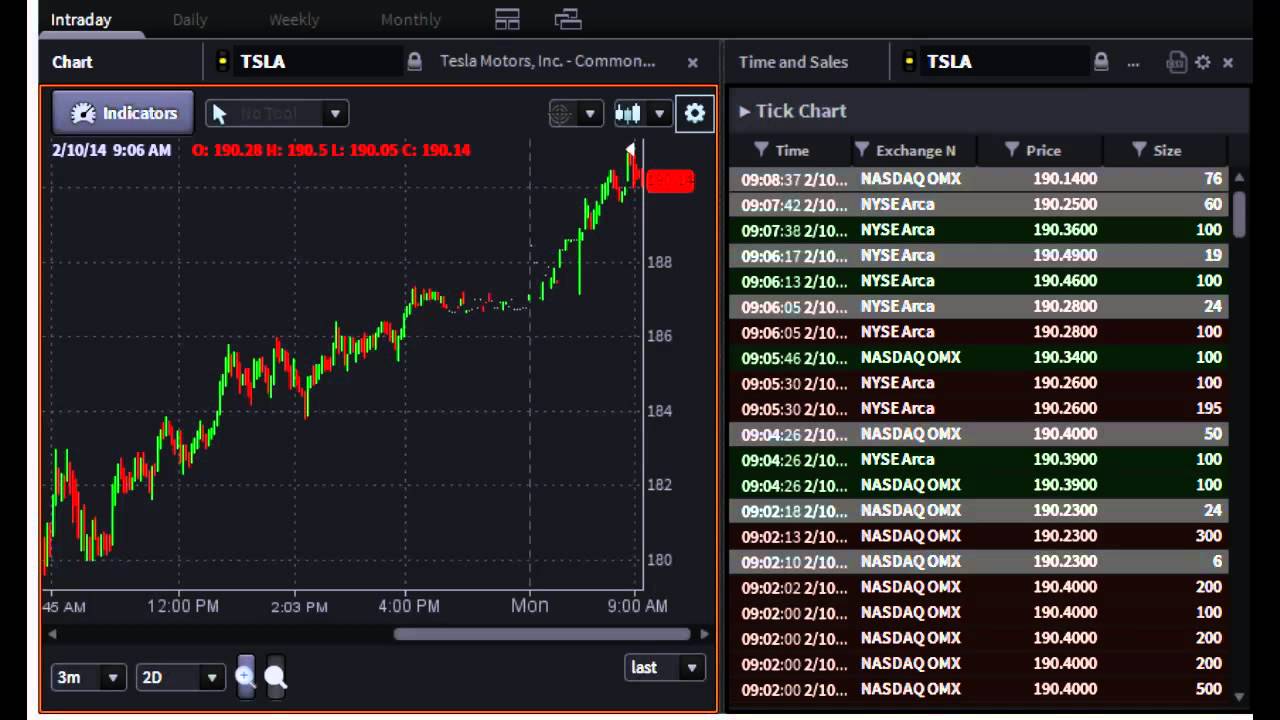This screenshot has height=720, width=1280.
Task: Select the 09:02:10 row with size 6
Action: 979,562
